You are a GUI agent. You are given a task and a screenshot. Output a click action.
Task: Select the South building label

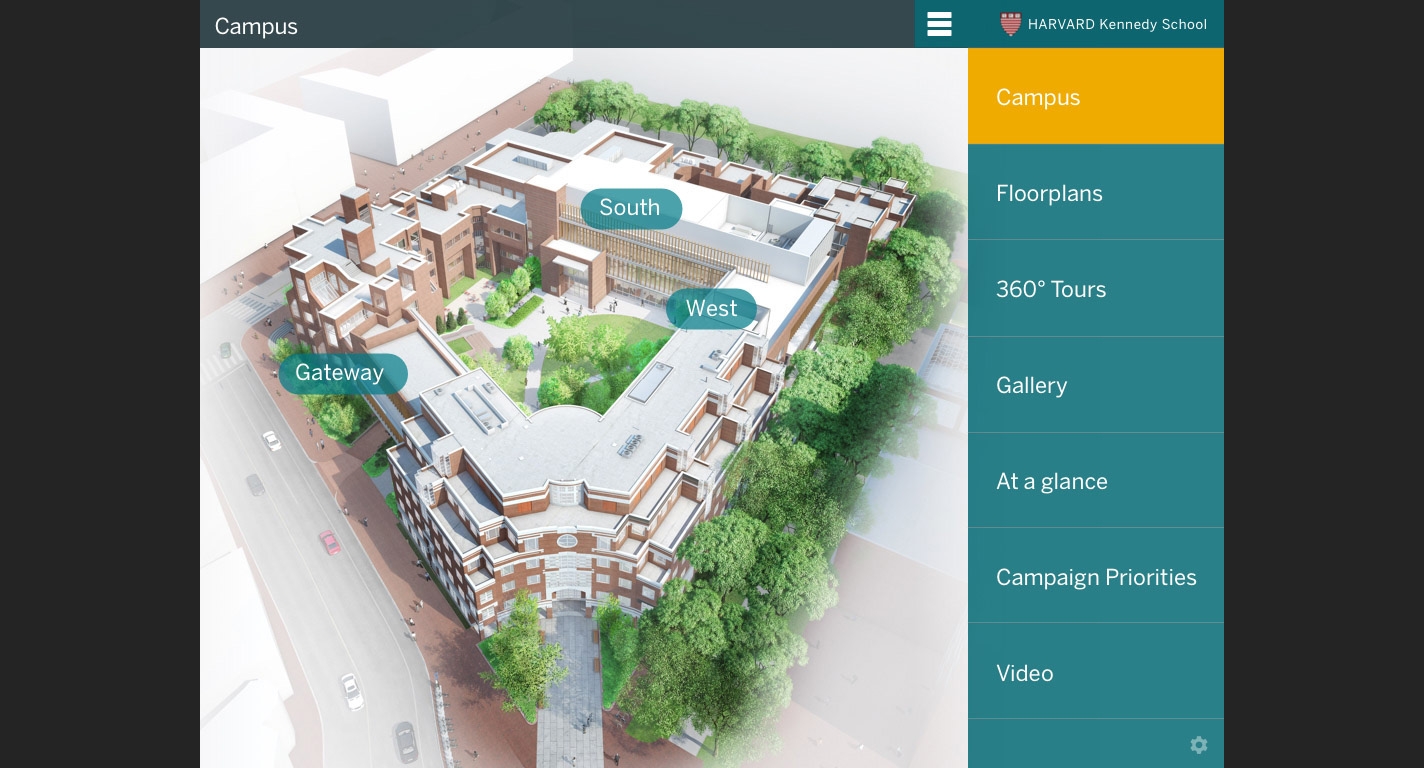click(631, 208)
